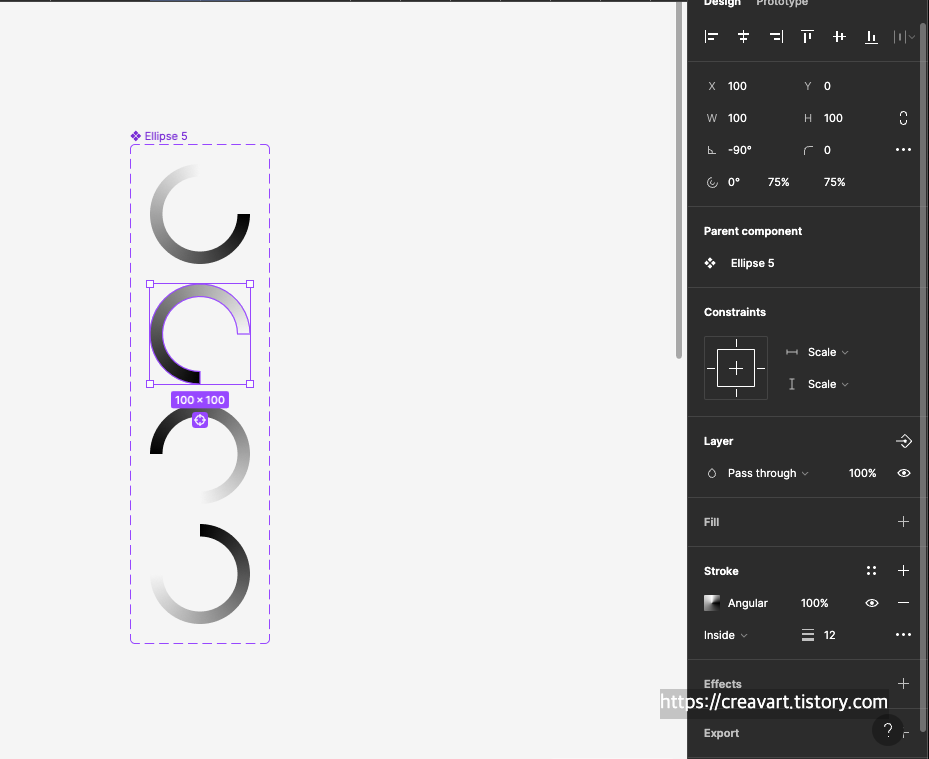
Task: Click the constraints box widget
Action: click(736, 369)
